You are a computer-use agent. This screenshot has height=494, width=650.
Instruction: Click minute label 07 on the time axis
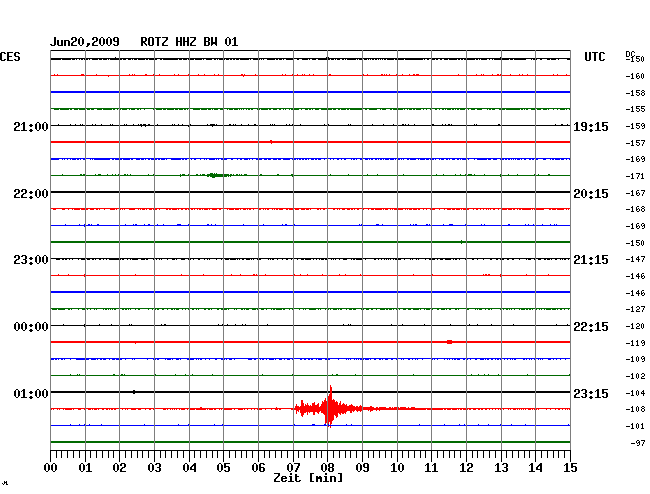point(293,468)
